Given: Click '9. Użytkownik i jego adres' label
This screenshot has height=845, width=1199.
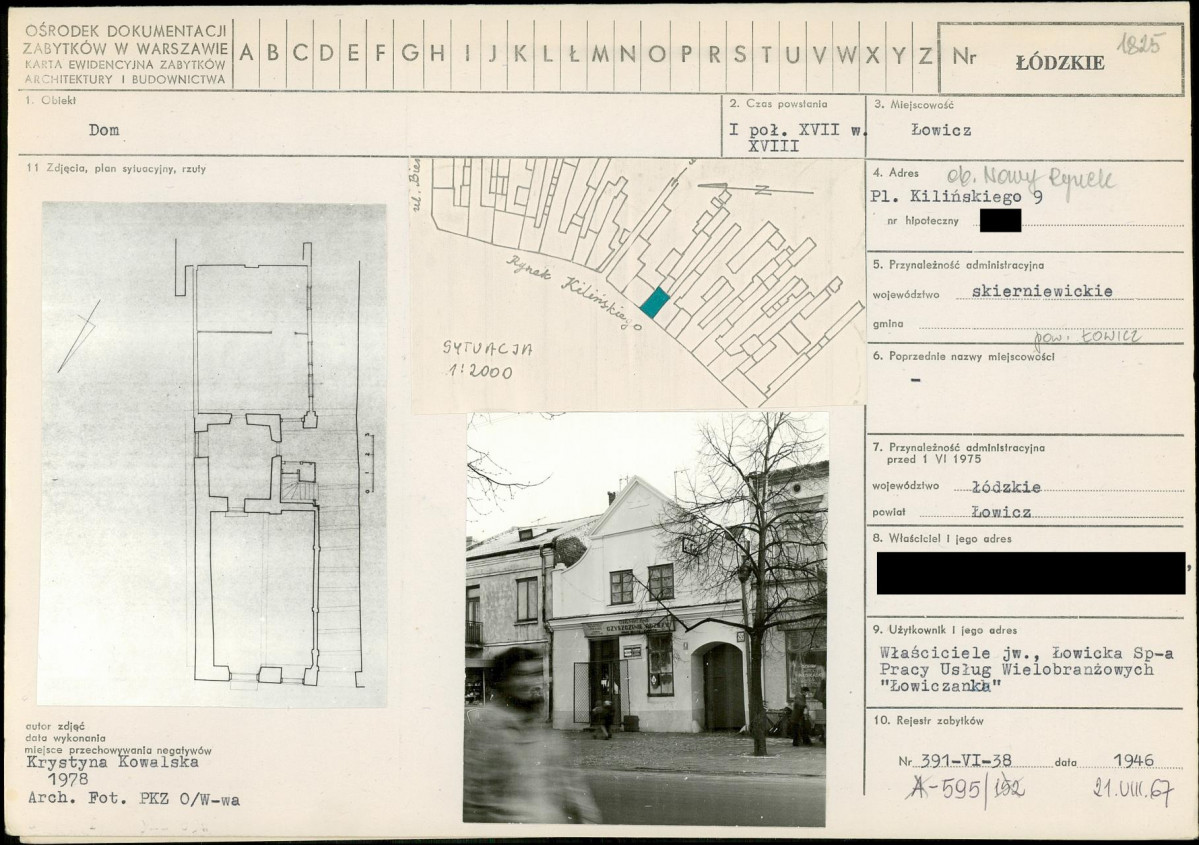Looking at the screenshot, I should tap(945, 631).
